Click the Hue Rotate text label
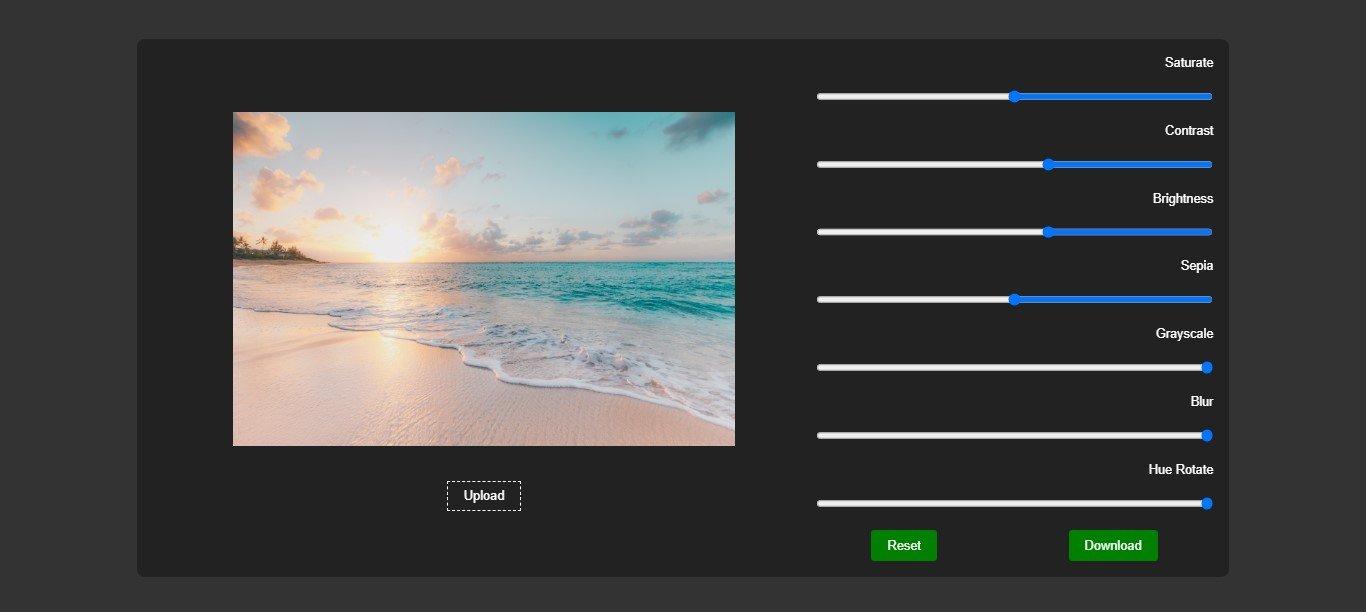1366x612 pixels. (x=1180, y=470)
